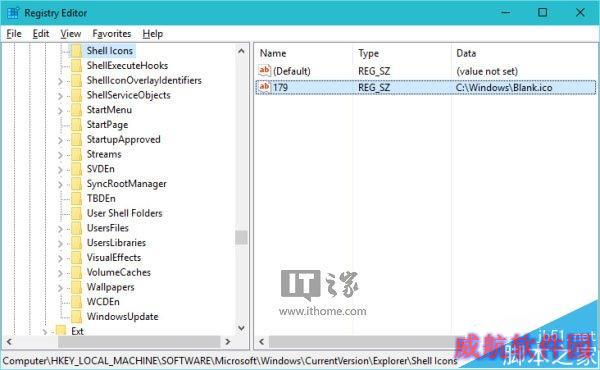Viewport: 600px width, 370px height.
Task: Click the string icon of (Default) value
Action: pyautogui.click(x=264, y=70)
